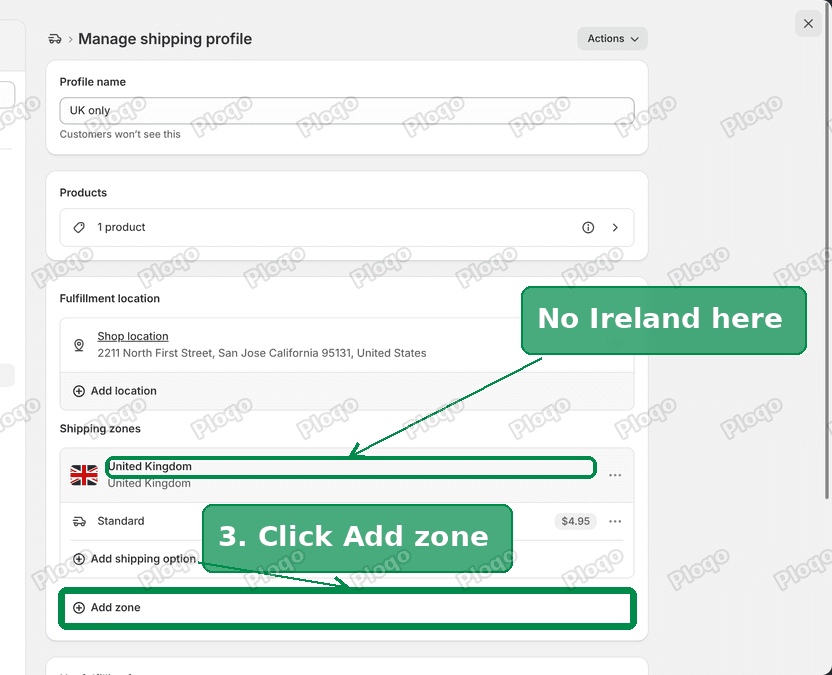Open the 1 product row
Screen dimensions: 832x675
coord(347,228)
